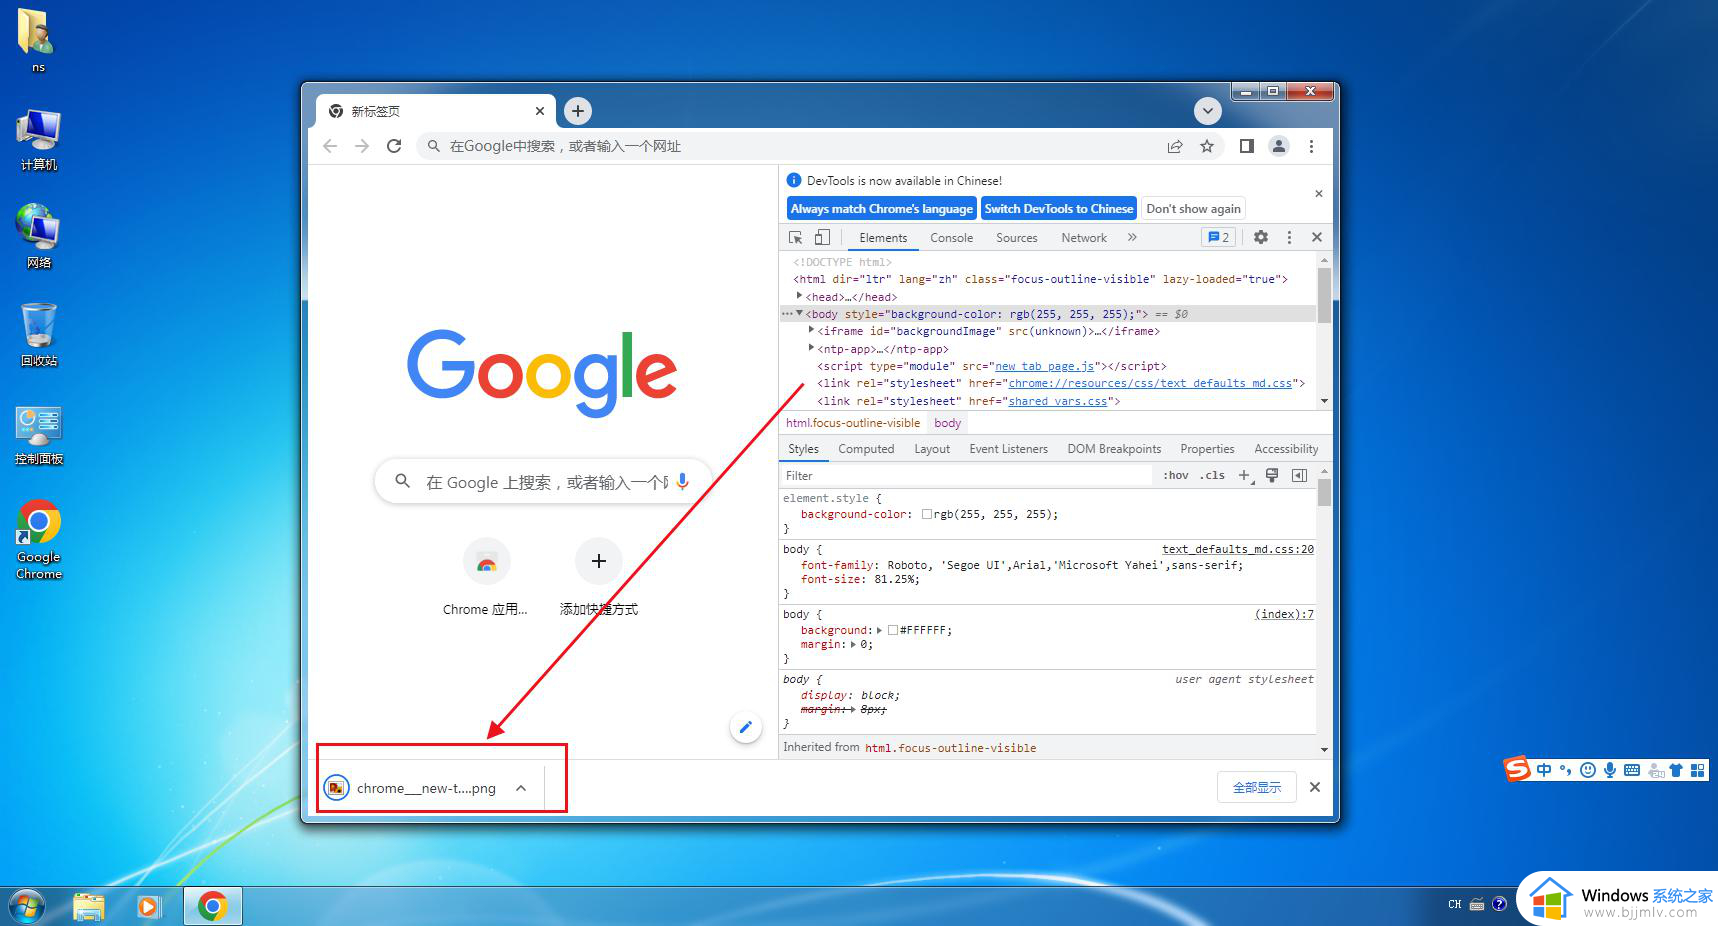
Task: Open DevTools settings gear
Action: (1261, 238)
